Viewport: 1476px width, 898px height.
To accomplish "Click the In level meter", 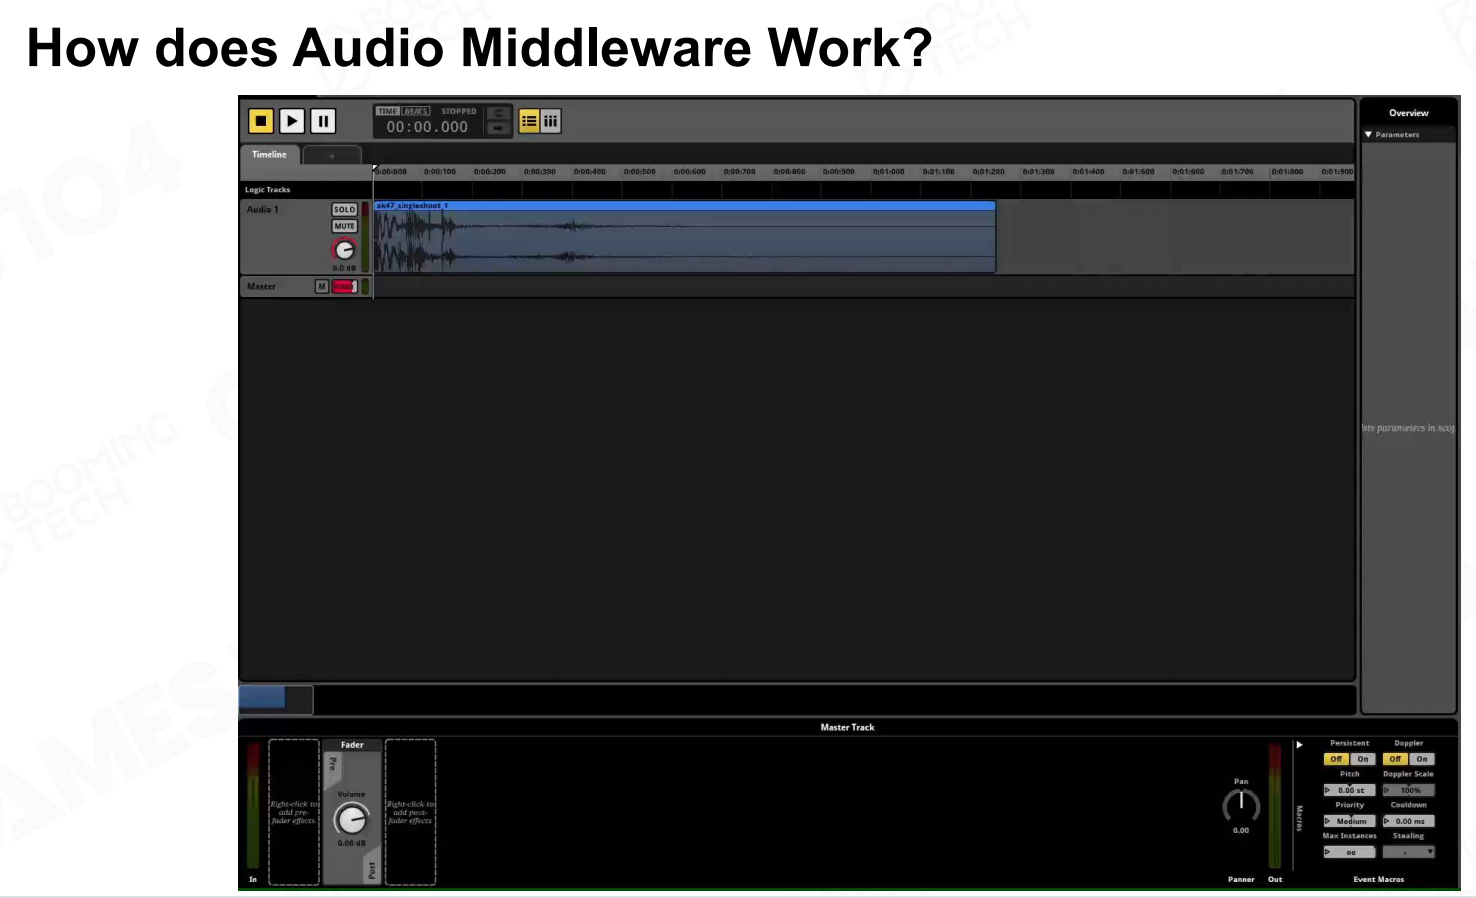I will tap(253, 806).
